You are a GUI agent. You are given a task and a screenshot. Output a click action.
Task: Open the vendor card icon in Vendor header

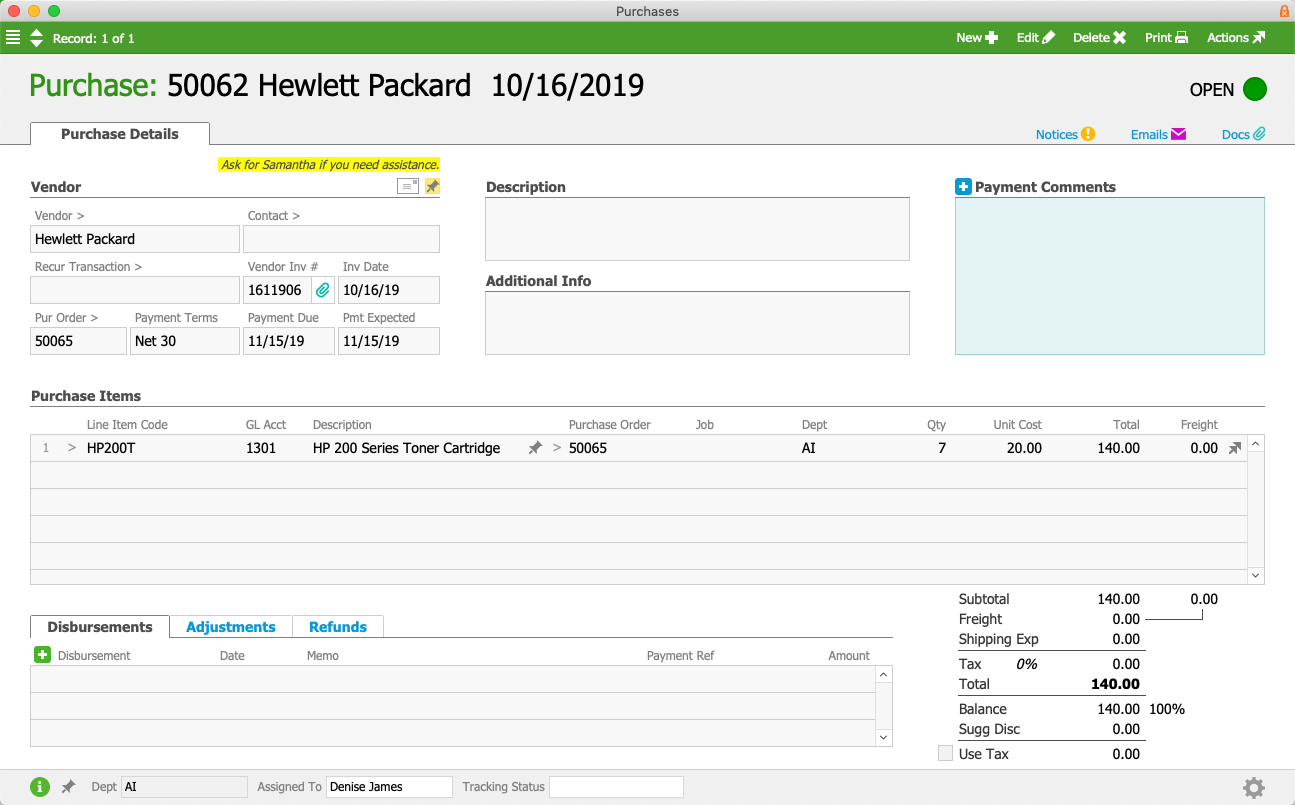[408, 186]
